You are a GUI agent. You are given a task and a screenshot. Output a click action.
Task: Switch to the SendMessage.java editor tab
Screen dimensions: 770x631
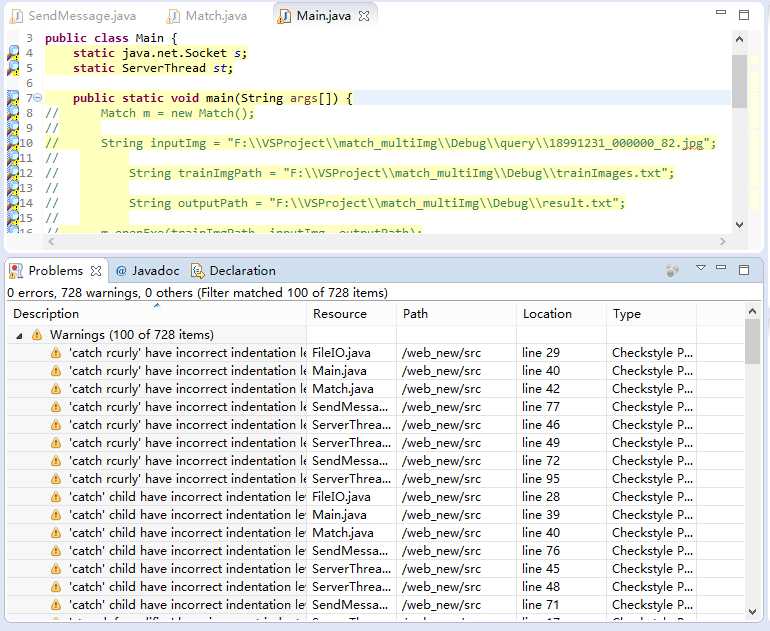(74, 16)
